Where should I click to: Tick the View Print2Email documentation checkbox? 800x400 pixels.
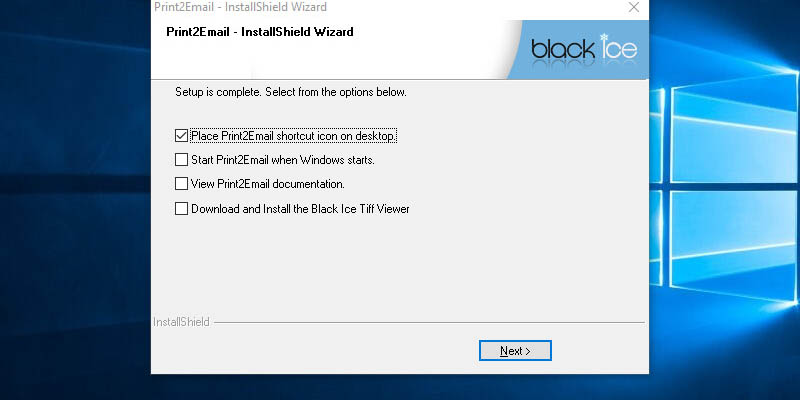pyautogui.click(x=181, y=184)
